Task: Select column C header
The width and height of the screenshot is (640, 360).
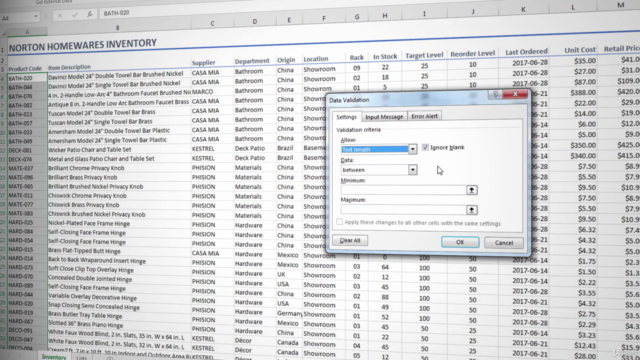Action: tap(212, 23)
